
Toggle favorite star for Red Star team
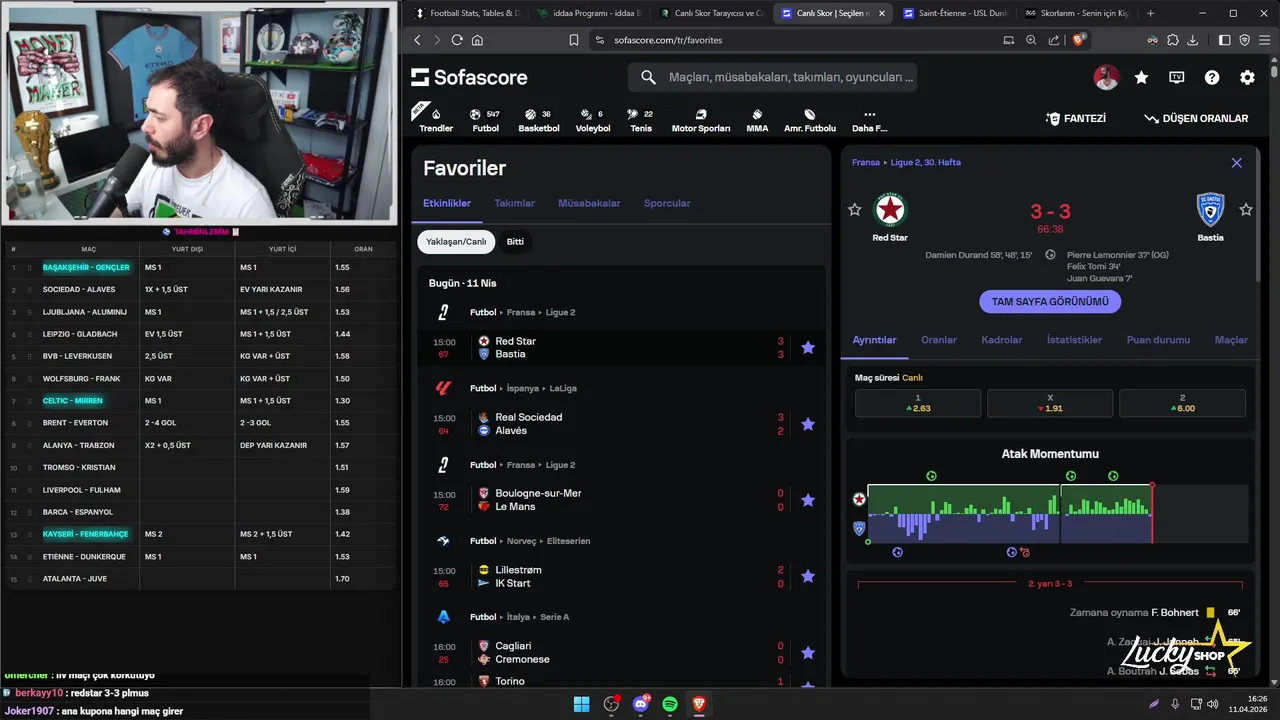(x=854, y=210)
